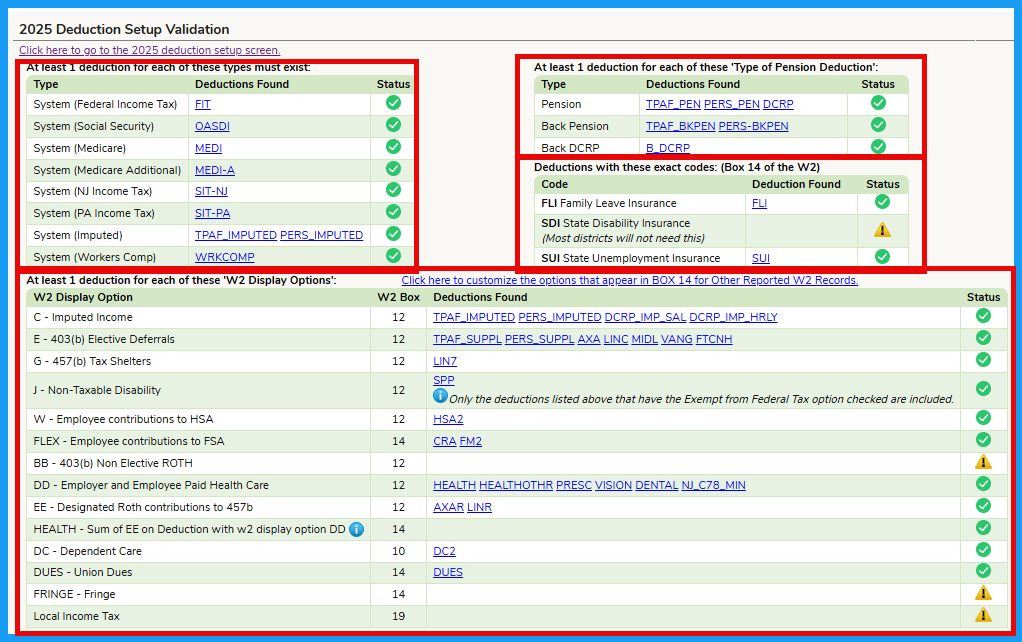Image resolution: width=1022 pixels, height=642 pixels.
Task: Open the TPAF_BKPEN back pension link
Action: 680,126
